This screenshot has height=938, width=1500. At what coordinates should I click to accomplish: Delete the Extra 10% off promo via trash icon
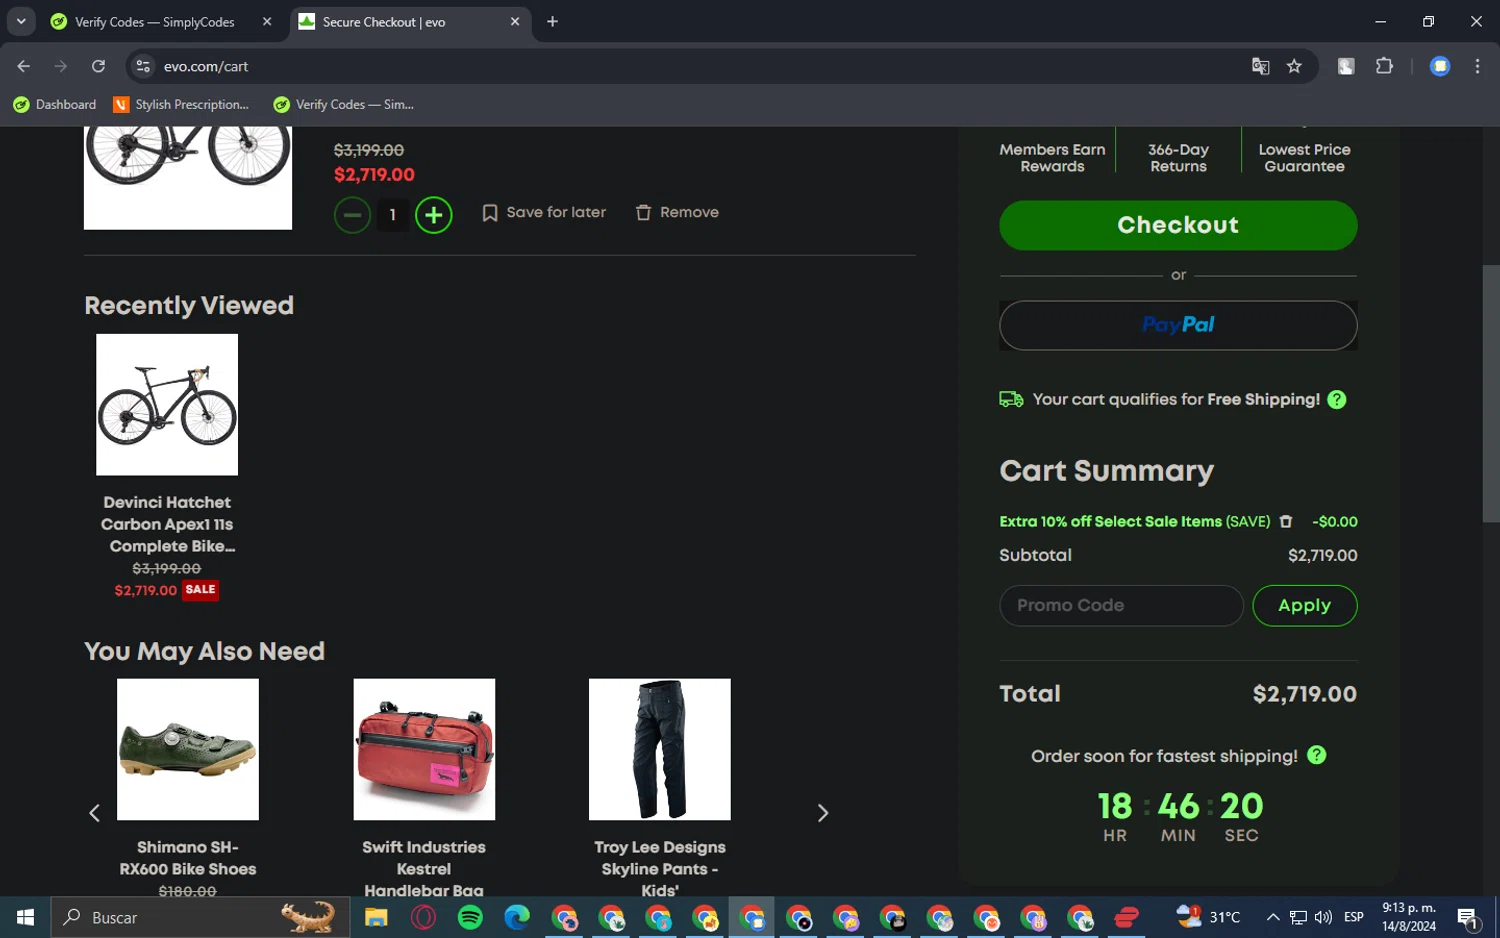point(1286,522)
